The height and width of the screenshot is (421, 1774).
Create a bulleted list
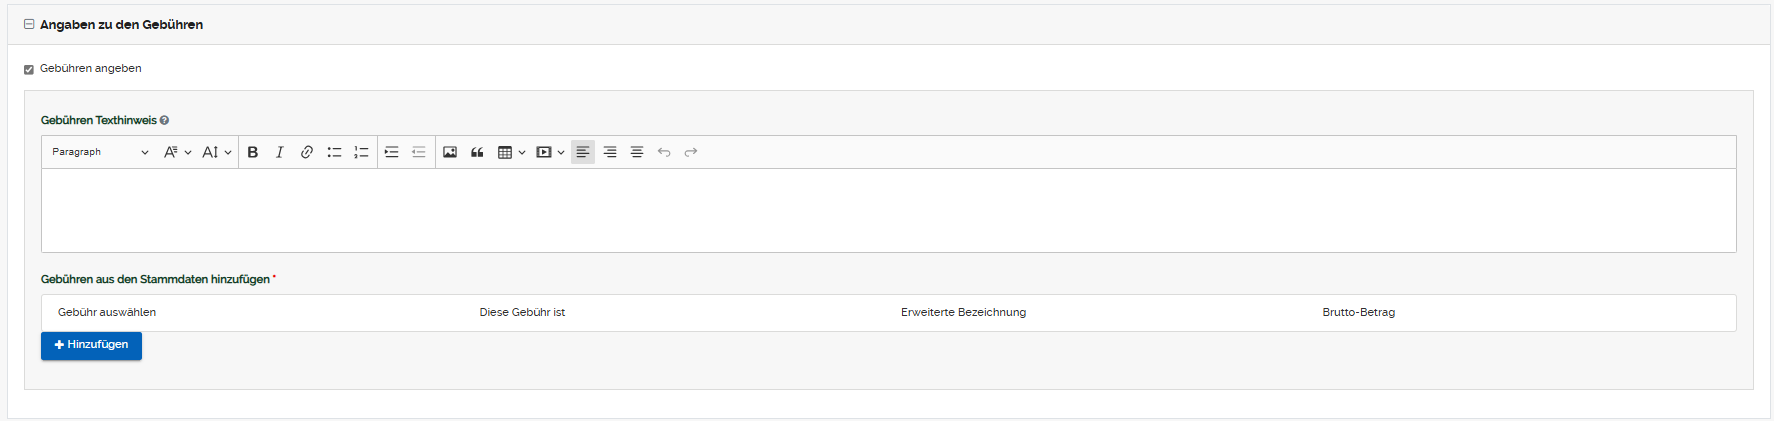pos(334,152)
